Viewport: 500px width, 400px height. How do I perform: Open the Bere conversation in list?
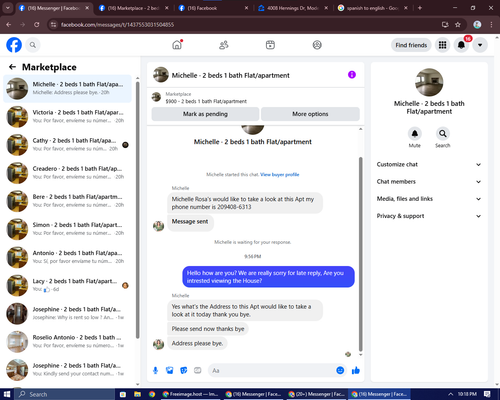point(68,201)
